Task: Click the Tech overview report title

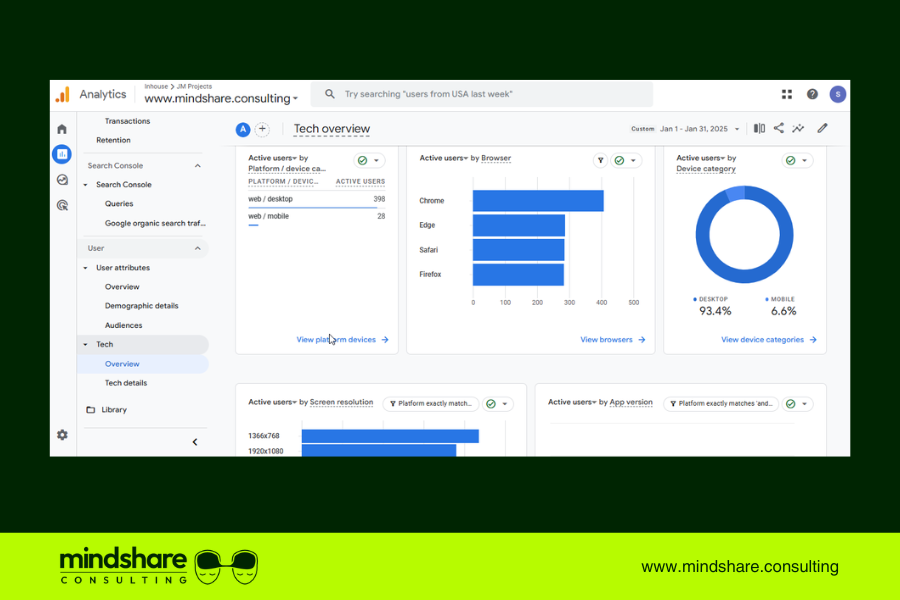Action: click(x=332, y=129)
